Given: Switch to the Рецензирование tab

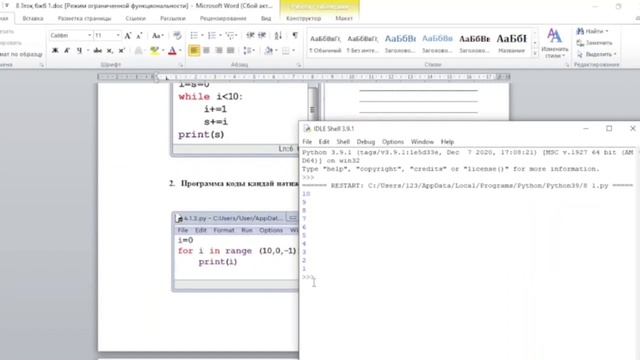Looking at the screenshot, I should pyautogui.click(x=223, y=18).
